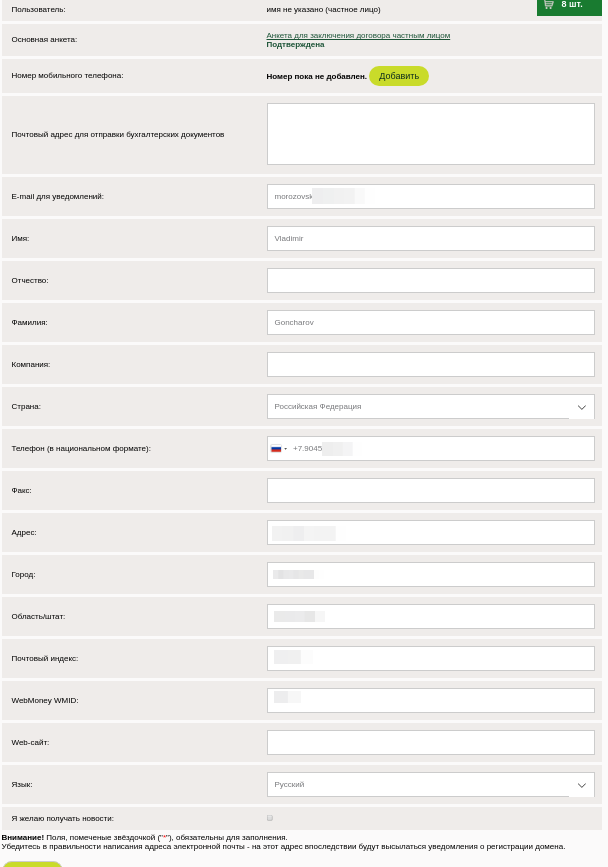Focus the Компания input field

(430, 364)
